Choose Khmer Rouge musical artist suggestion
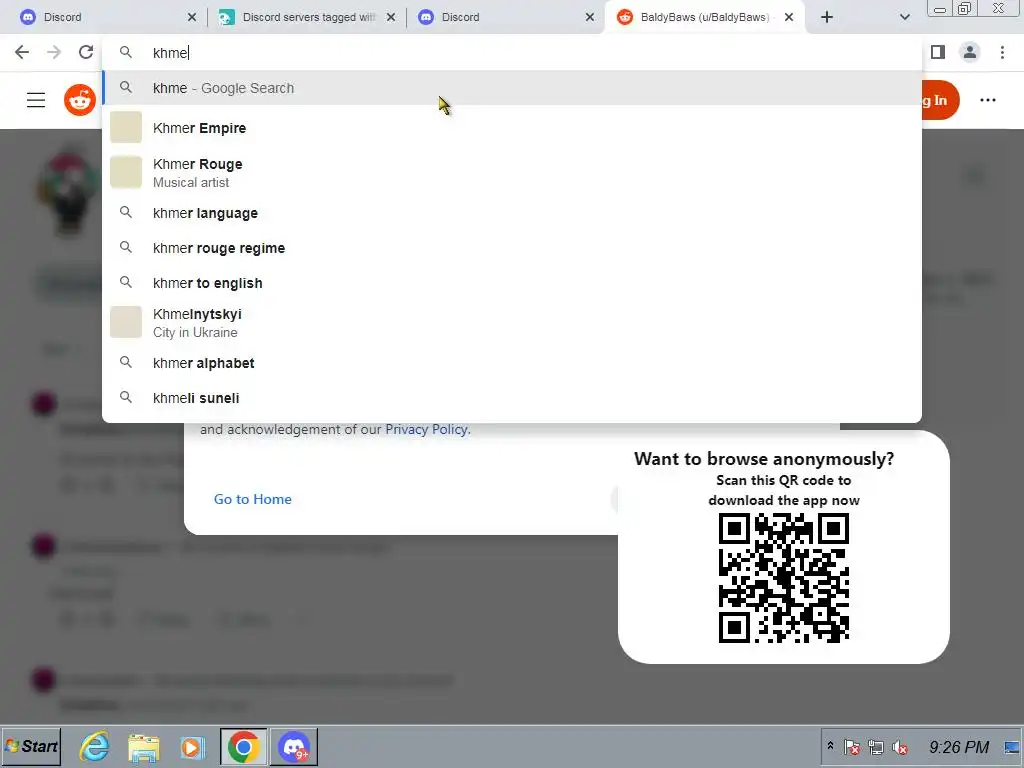1024x768 pixels. coord(512,172)
